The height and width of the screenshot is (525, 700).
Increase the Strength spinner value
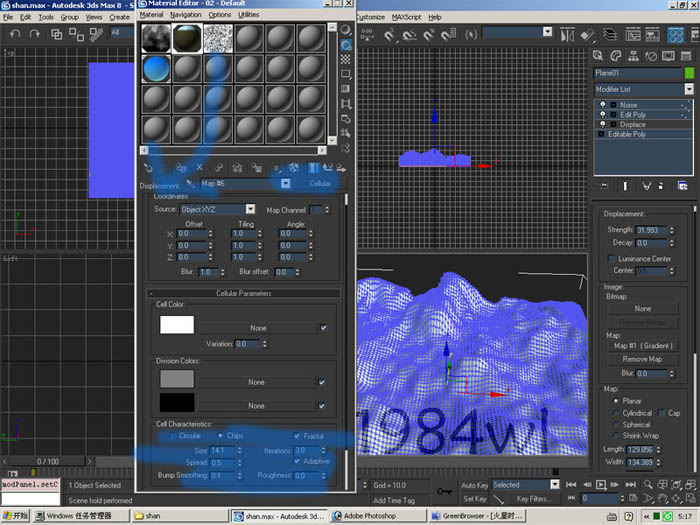[x=672, y=228]
